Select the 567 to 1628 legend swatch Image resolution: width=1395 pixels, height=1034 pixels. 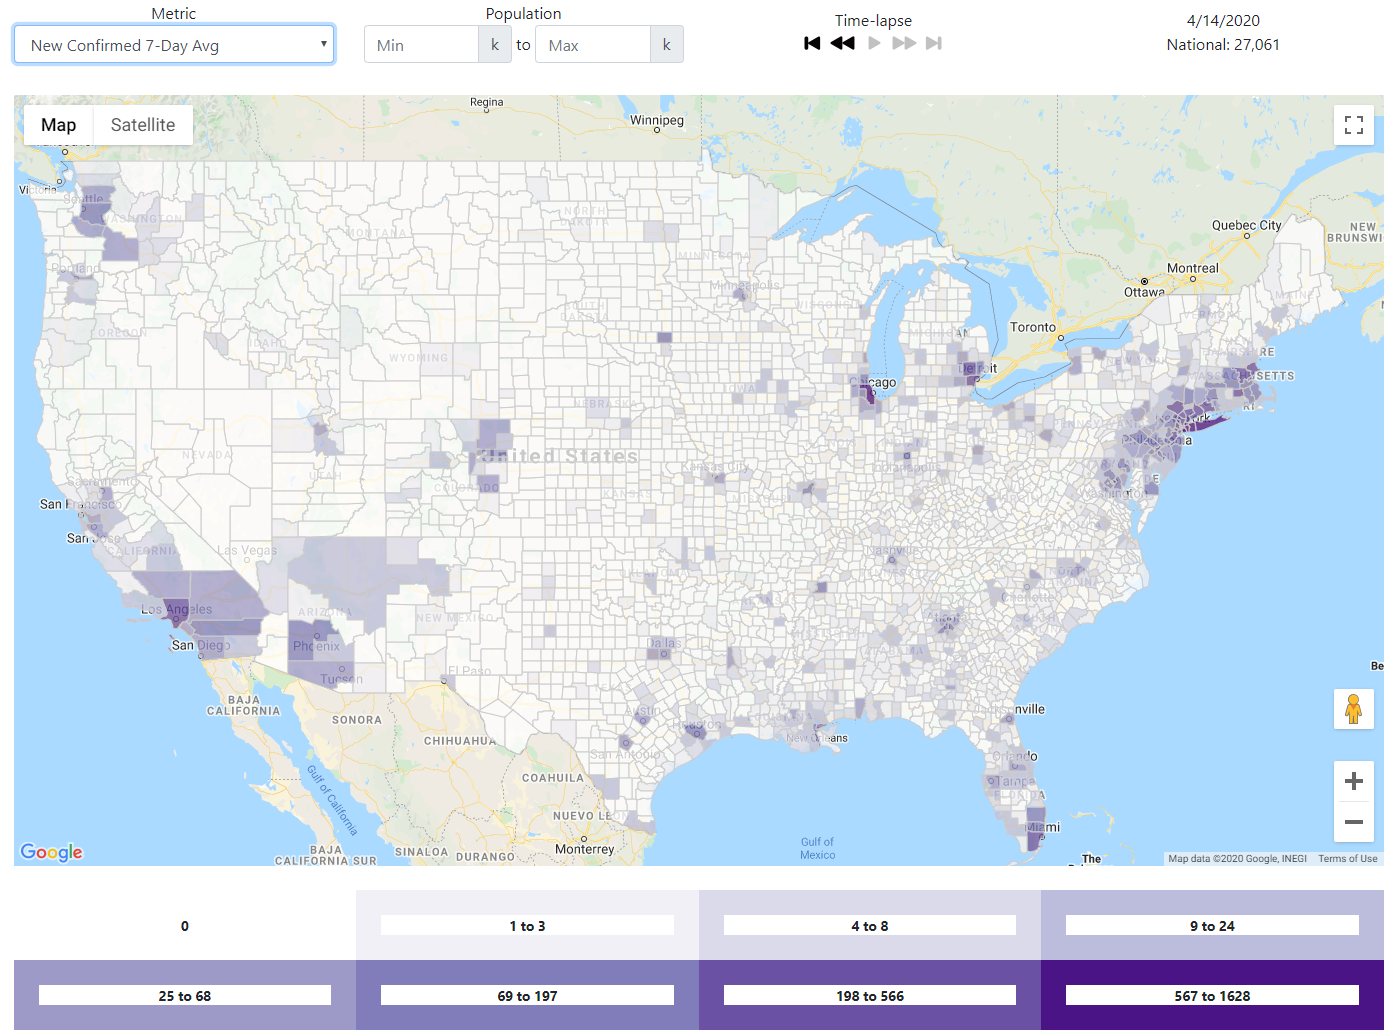[x=1212, y=996]
